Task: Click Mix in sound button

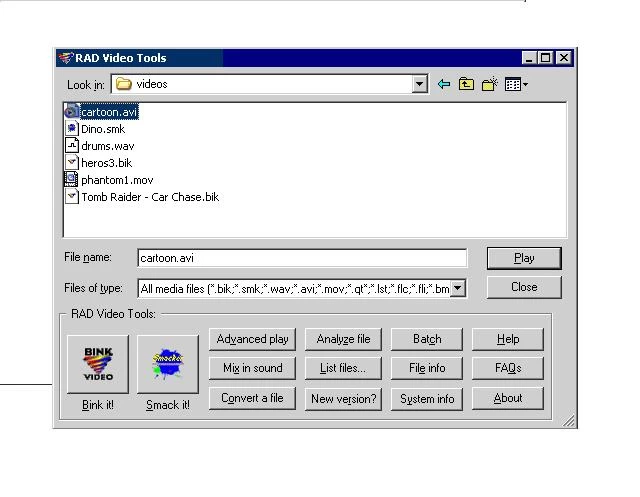Action: [x=252, y=368]
